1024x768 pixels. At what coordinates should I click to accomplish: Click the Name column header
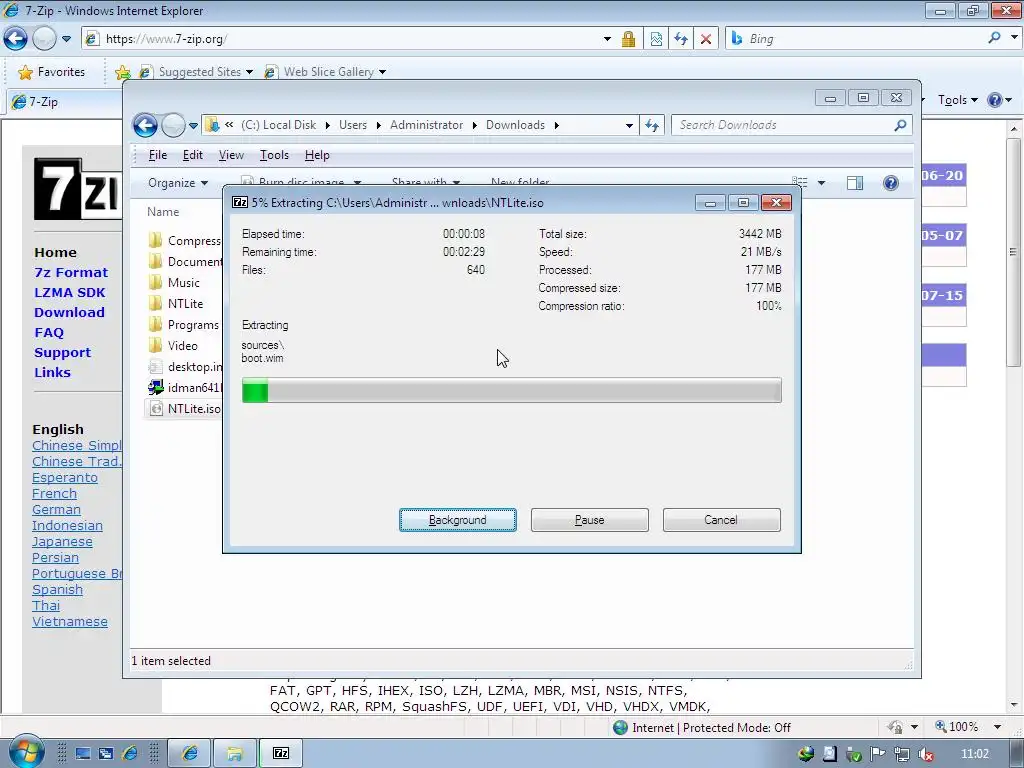[x=163, y=212]
